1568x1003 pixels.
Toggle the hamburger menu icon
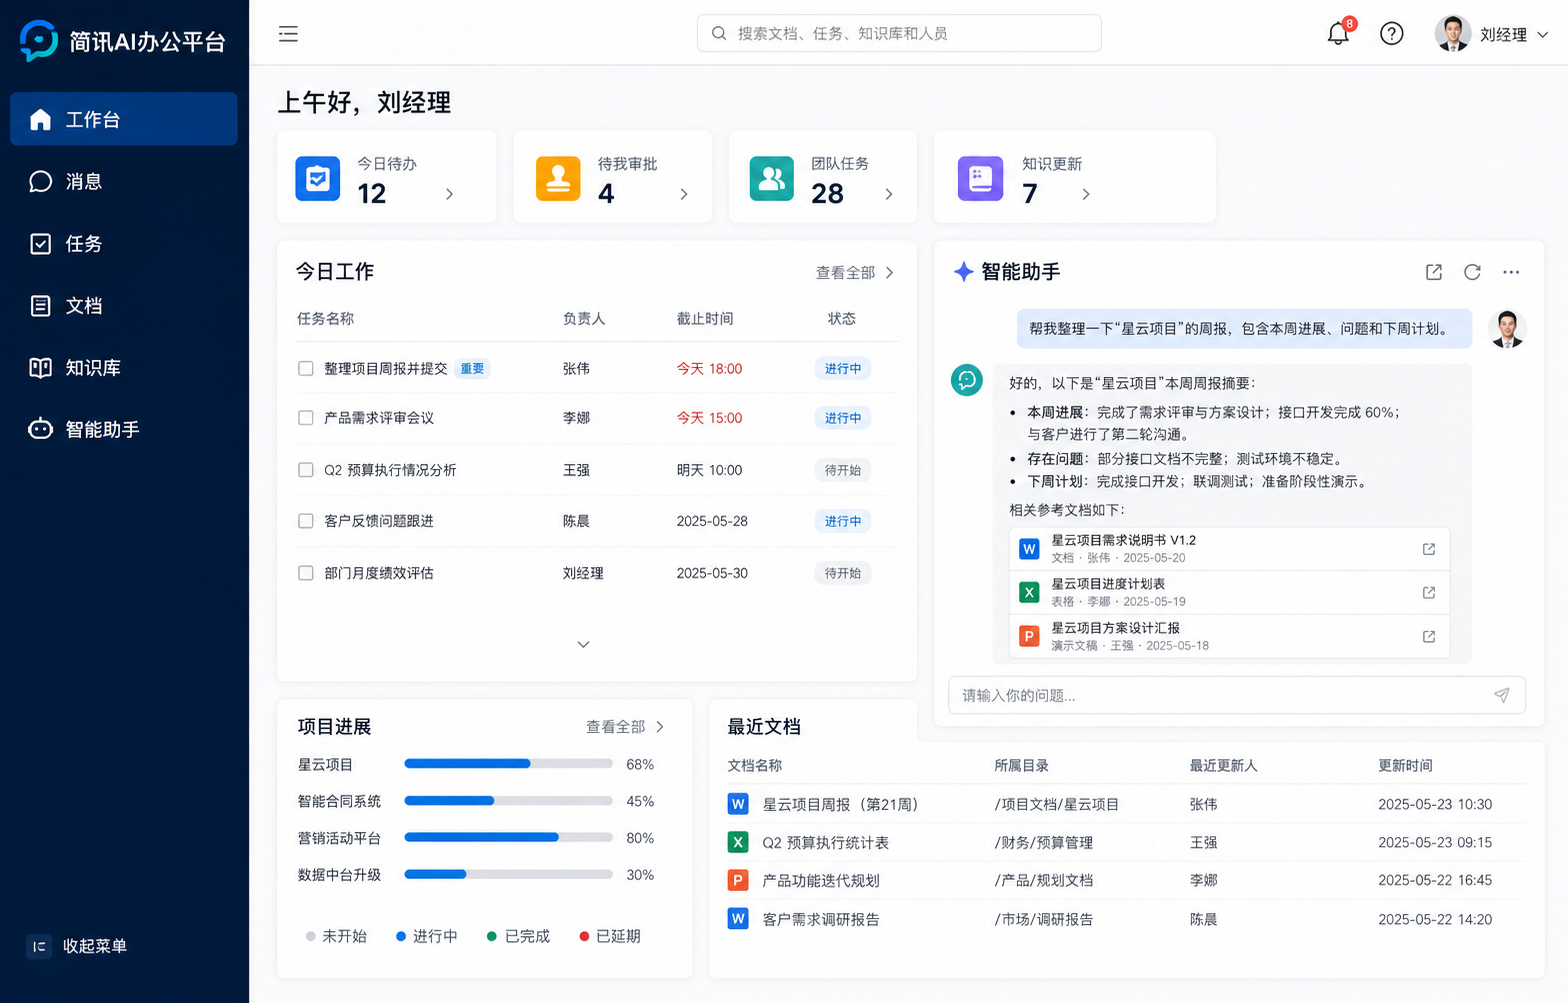[288, 34]
